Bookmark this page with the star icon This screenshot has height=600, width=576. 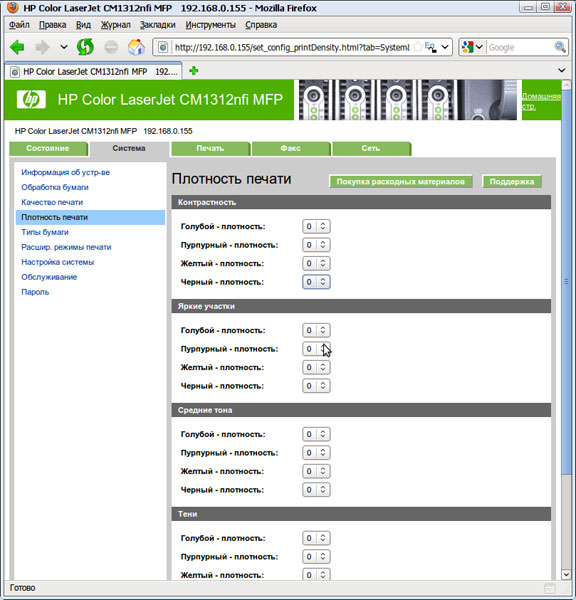point(418,47)
